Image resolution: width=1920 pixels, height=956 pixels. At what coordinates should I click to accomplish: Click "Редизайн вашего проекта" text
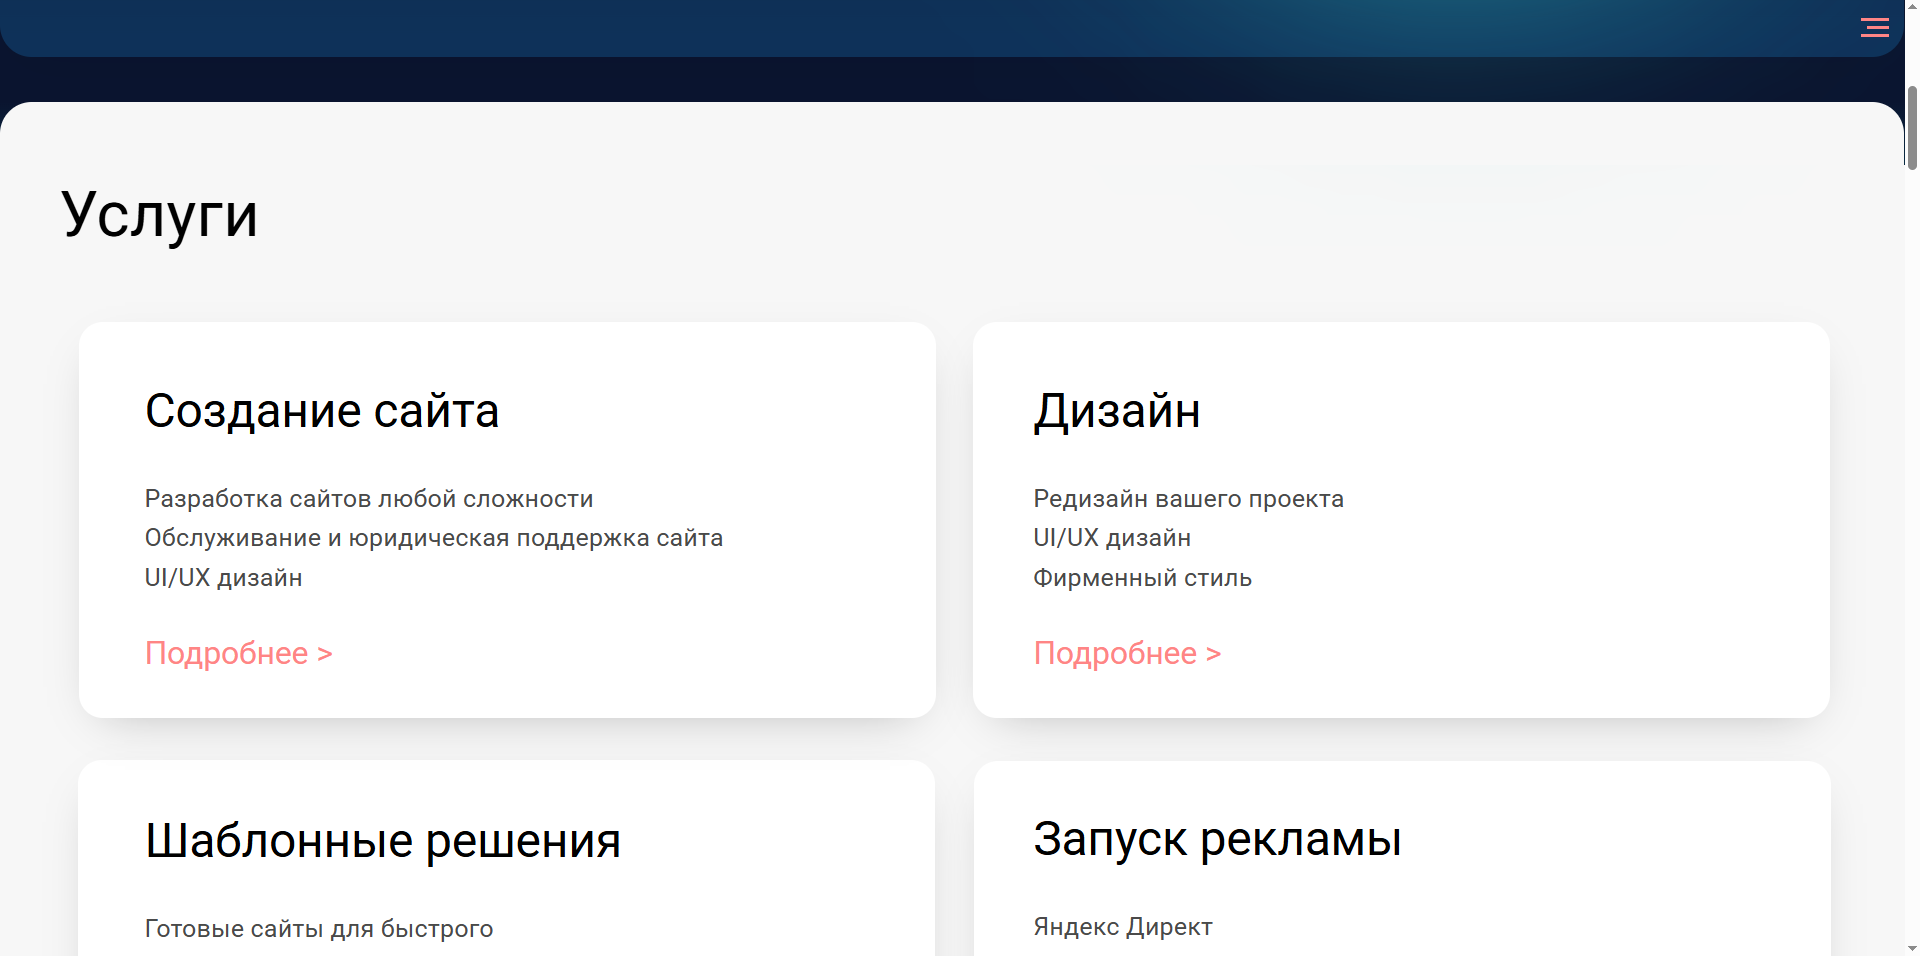1188,498
